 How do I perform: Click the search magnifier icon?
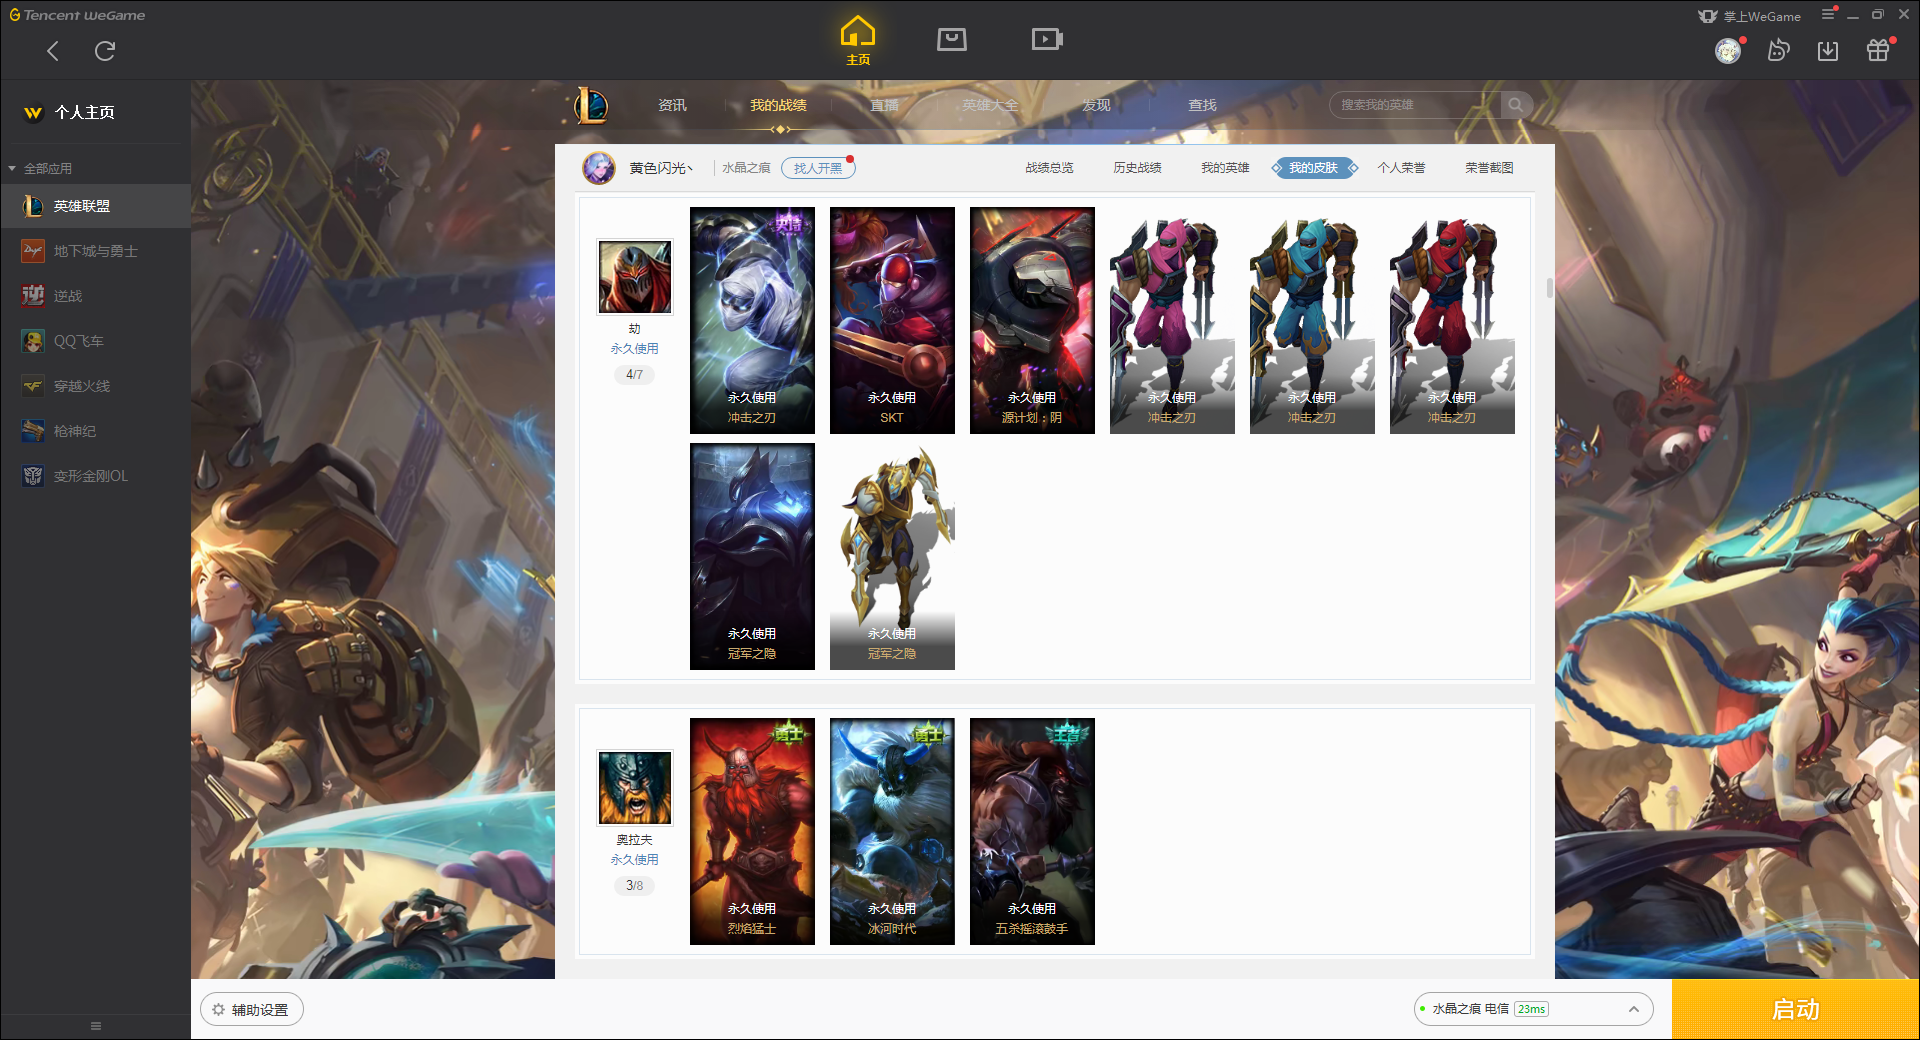1516,105
